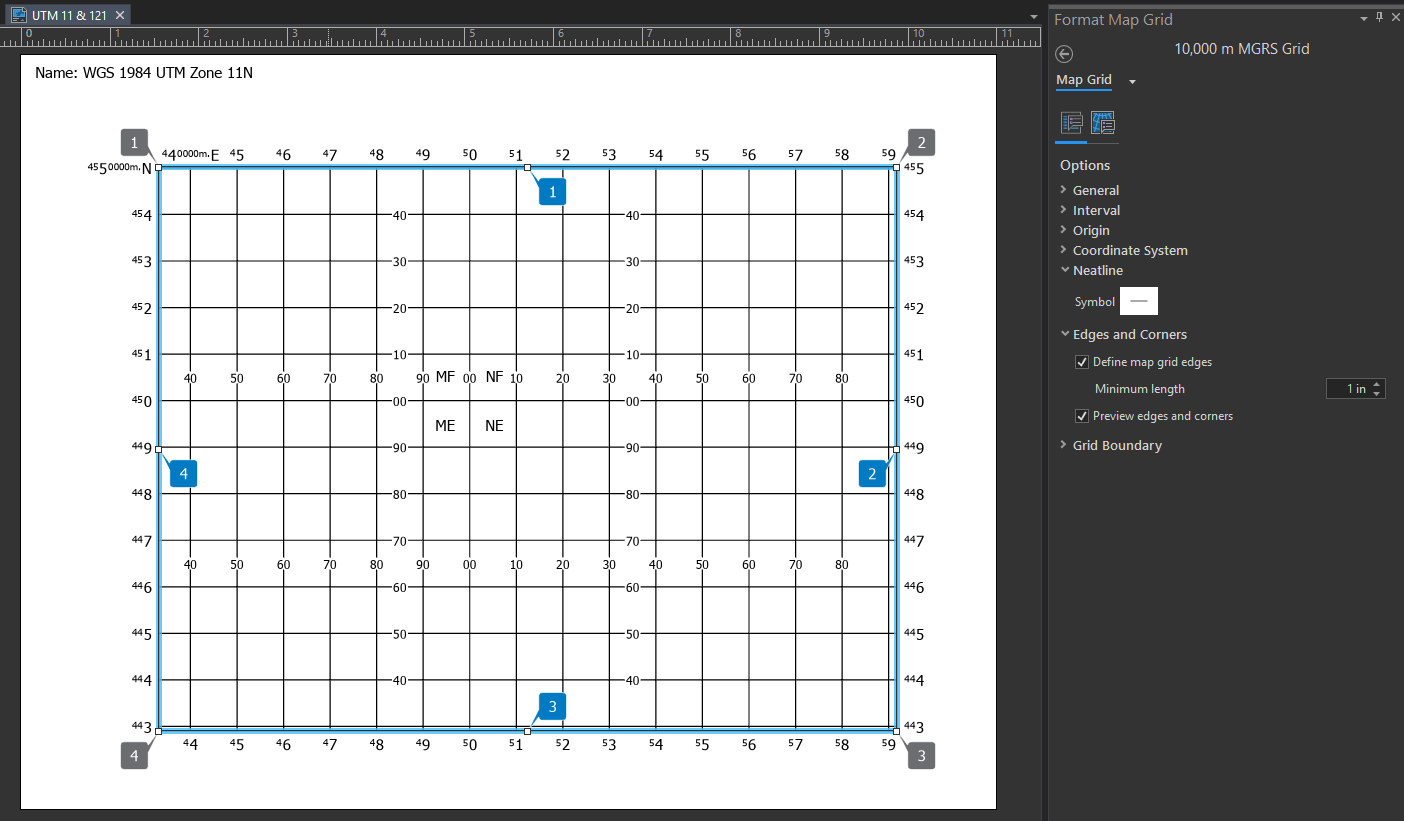This screenshot has height=821, width=1404.
Task: Click the Minimum length value field
Action: click(1348, 389)
